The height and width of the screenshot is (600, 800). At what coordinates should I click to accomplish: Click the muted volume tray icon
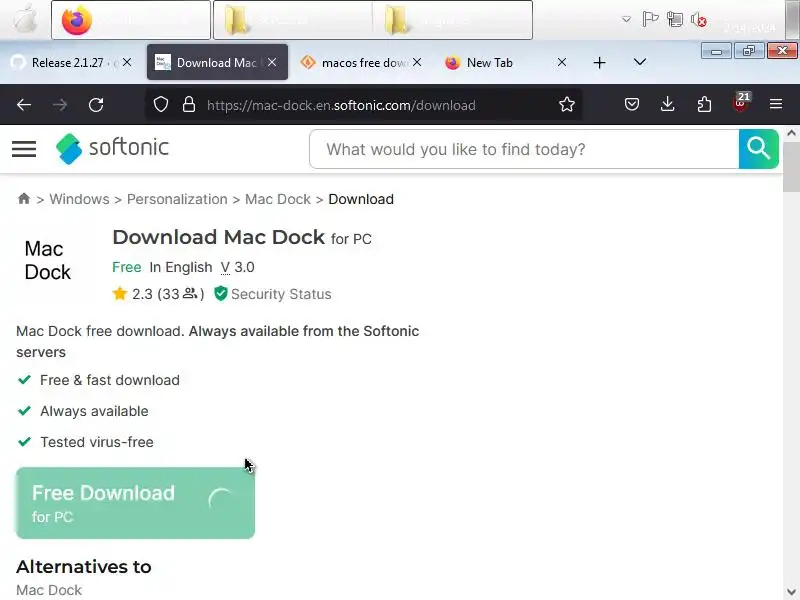point(698,19)
